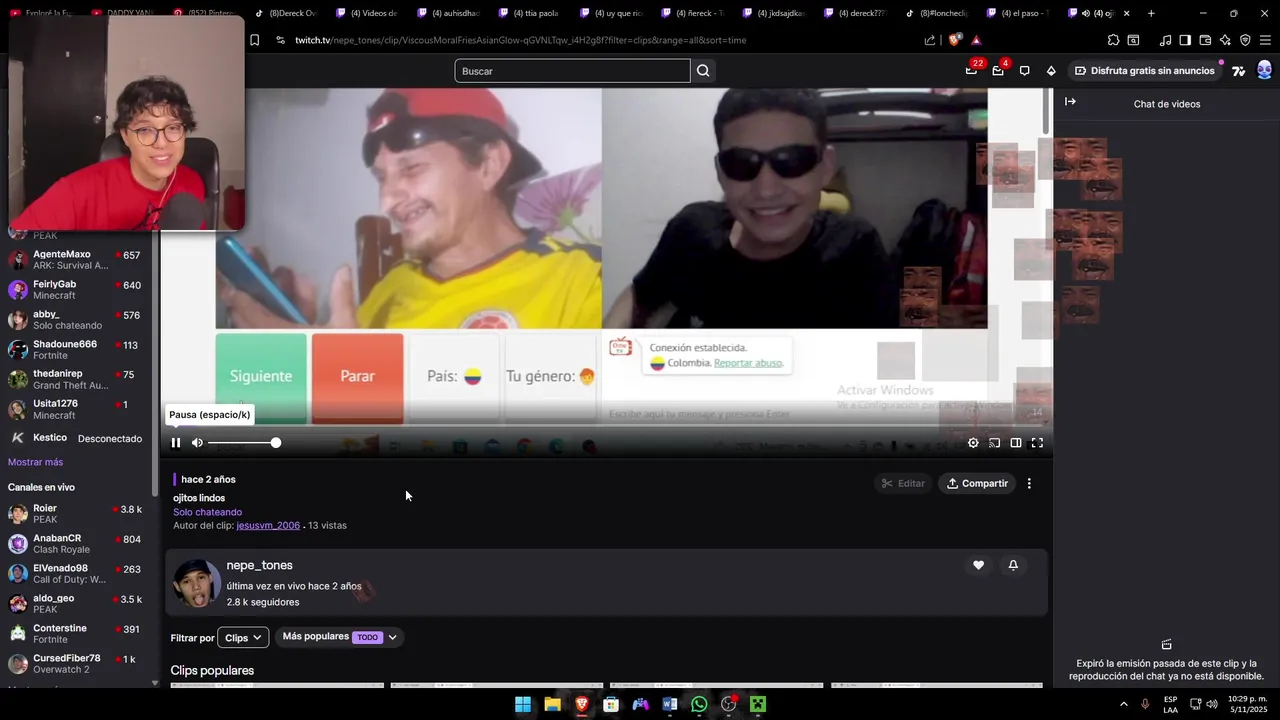Open the Twitch user avatar menu
The height and width of the screenshot is (720, 1280).
coord(1264,70)
